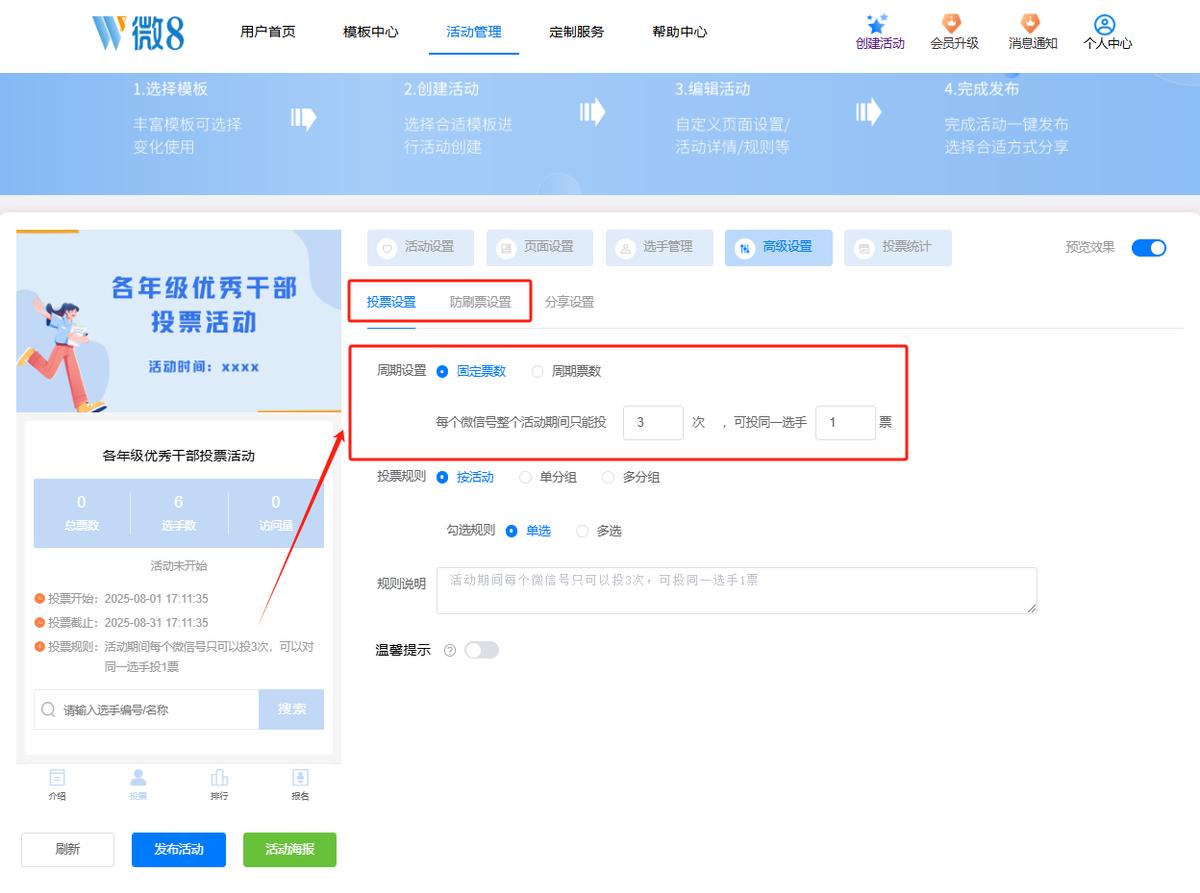The width and height of the screenshot is (1200, 893).
Task: Switch to the 活动设置 tab
Action: tap(421, 248)
